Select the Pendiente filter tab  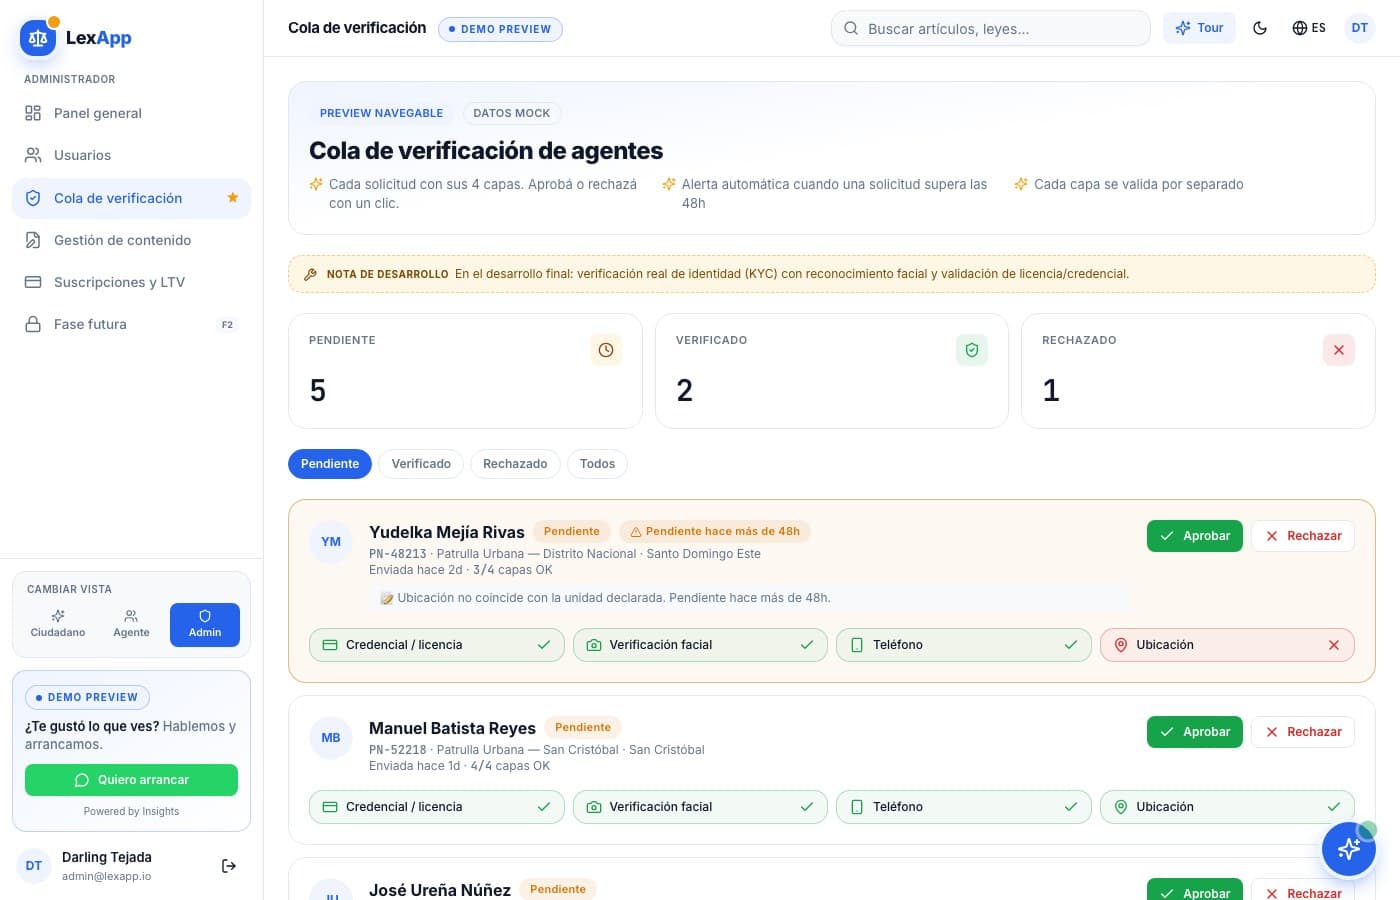[330, 464]
